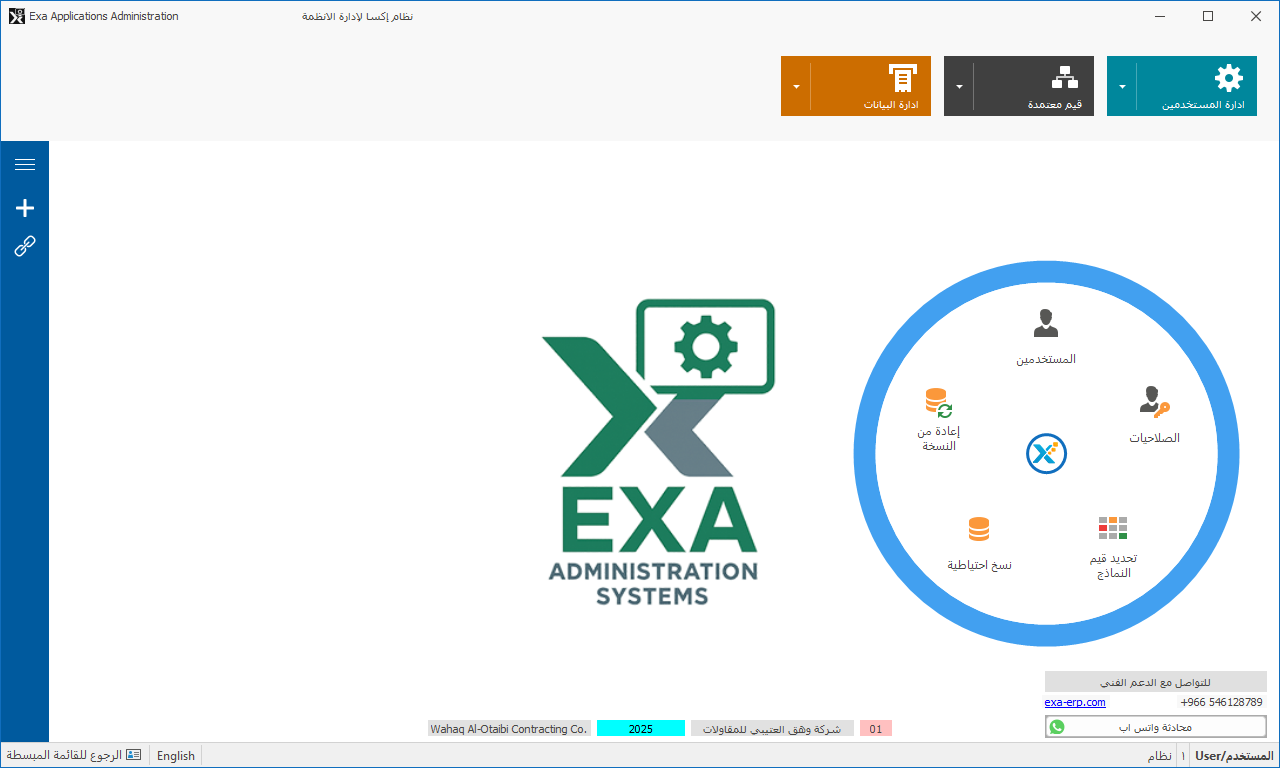
Task: Open إعادة من النسخة restore database icon
Action: click(x=938, y=403)
